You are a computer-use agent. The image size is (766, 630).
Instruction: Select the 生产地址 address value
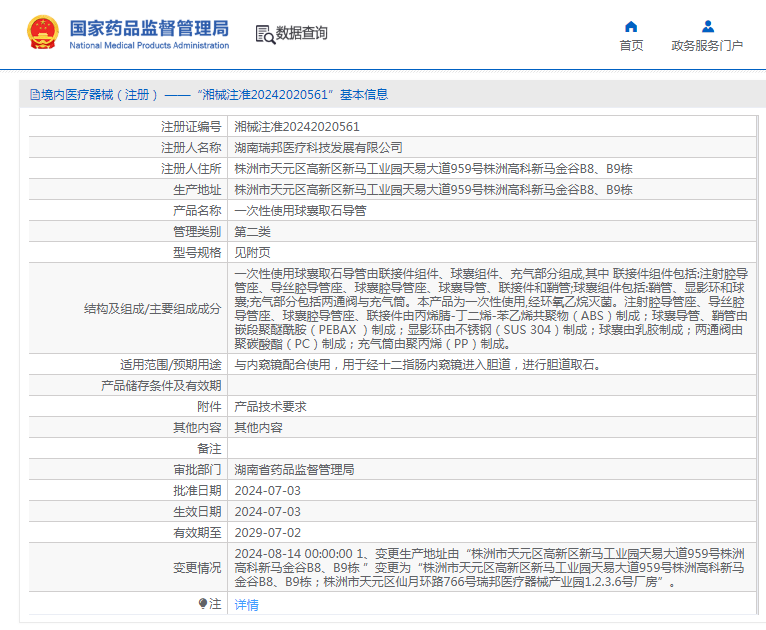pos(433,190)
